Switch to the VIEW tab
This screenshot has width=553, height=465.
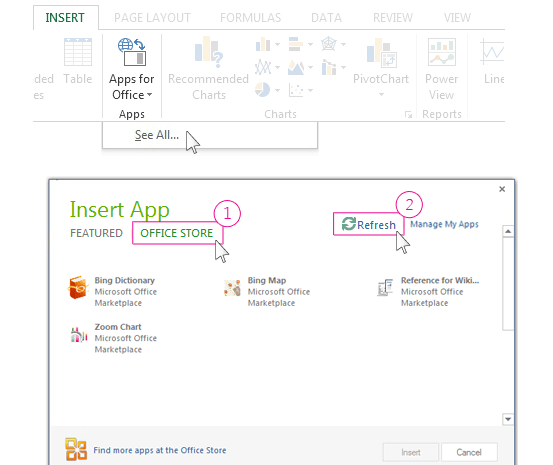(x=457, y=18)
